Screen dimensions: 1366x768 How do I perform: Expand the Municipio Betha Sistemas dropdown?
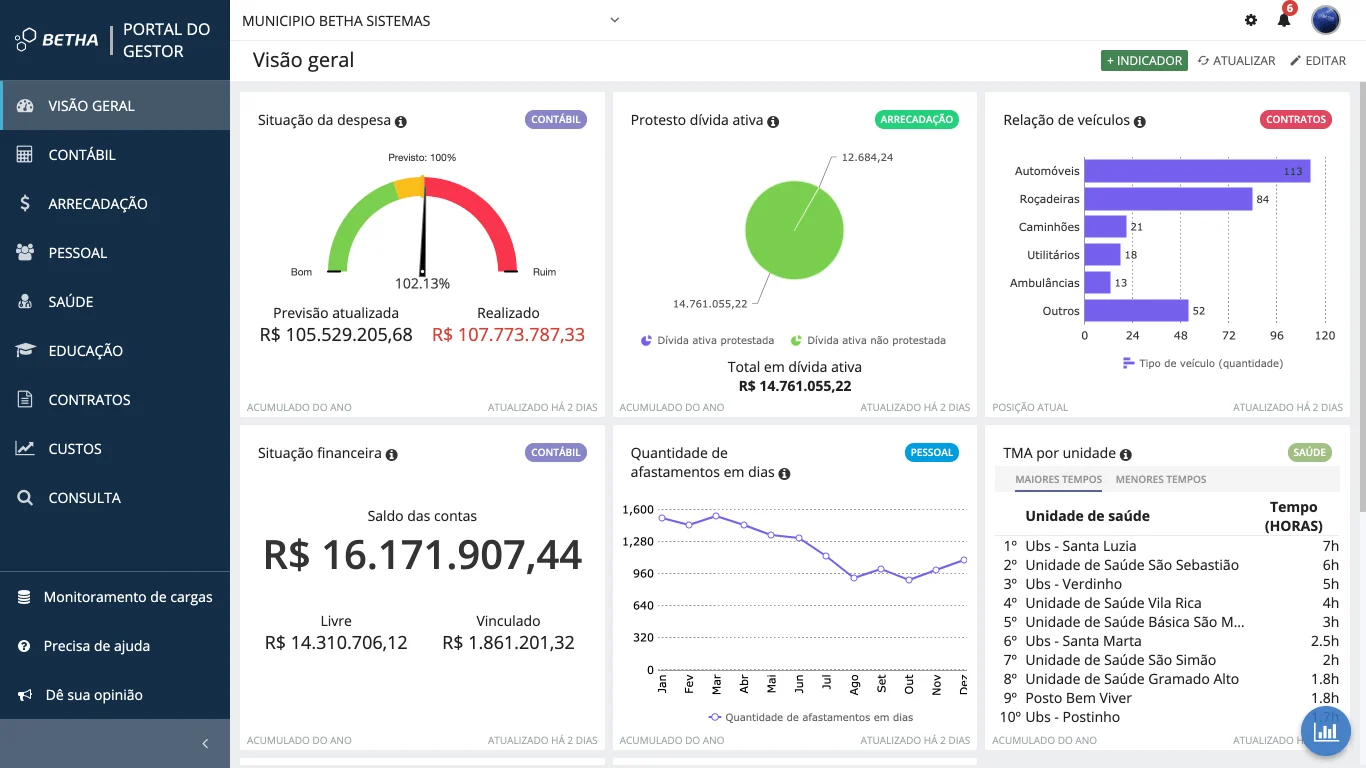pos(431,20)
